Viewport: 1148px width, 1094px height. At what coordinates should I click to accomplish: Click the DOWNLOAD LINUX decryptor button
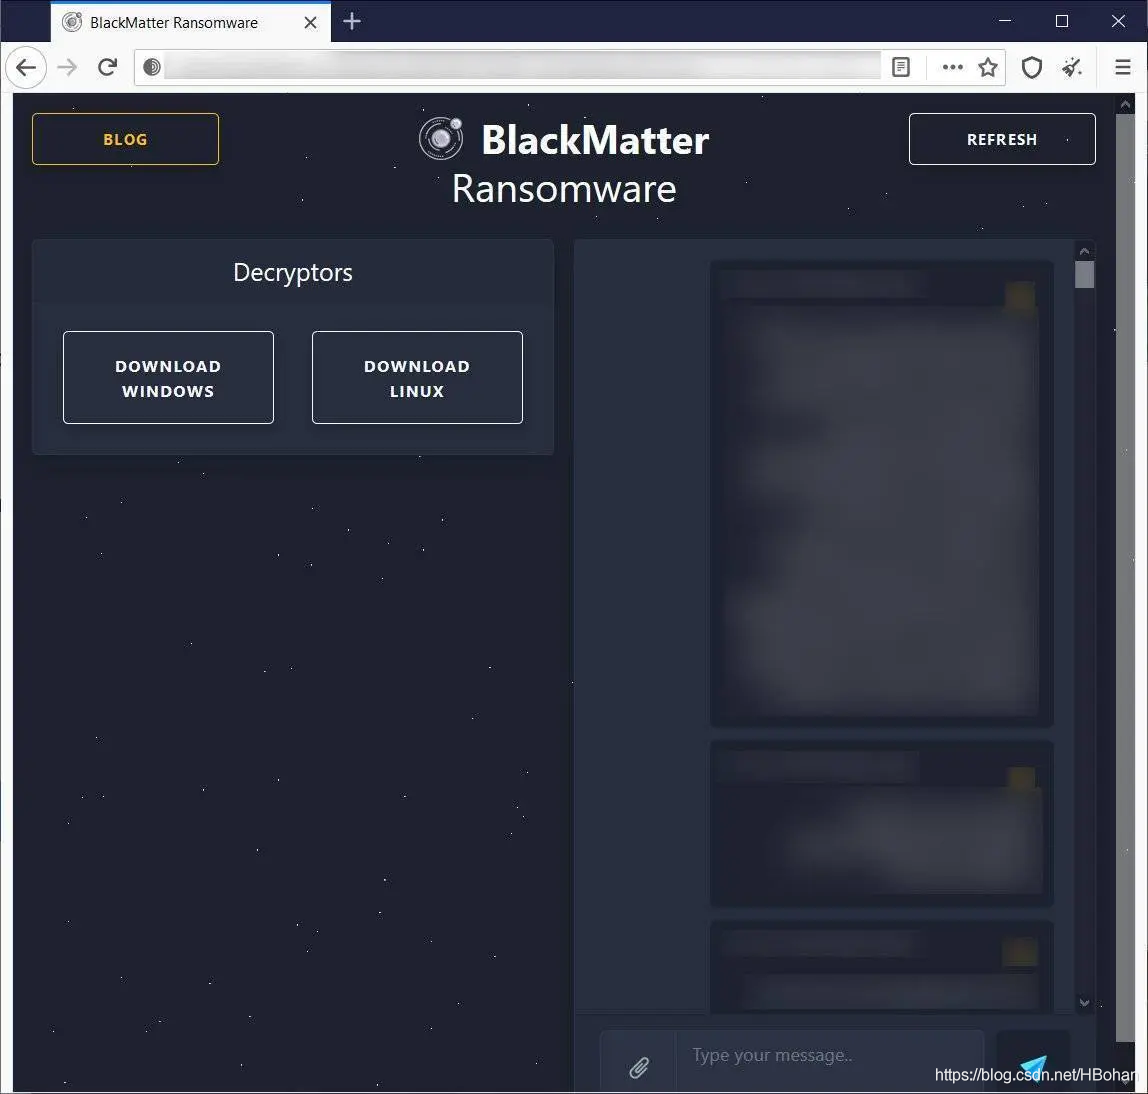point(417,378)
